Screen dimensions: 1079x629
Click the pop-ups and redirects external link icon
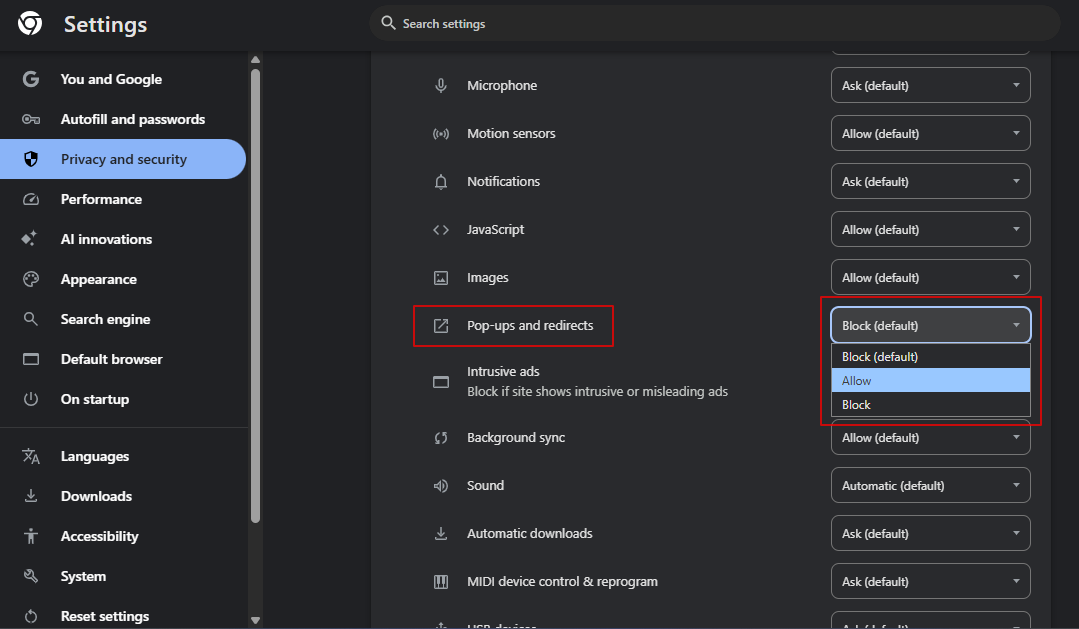tap(440, 326)
